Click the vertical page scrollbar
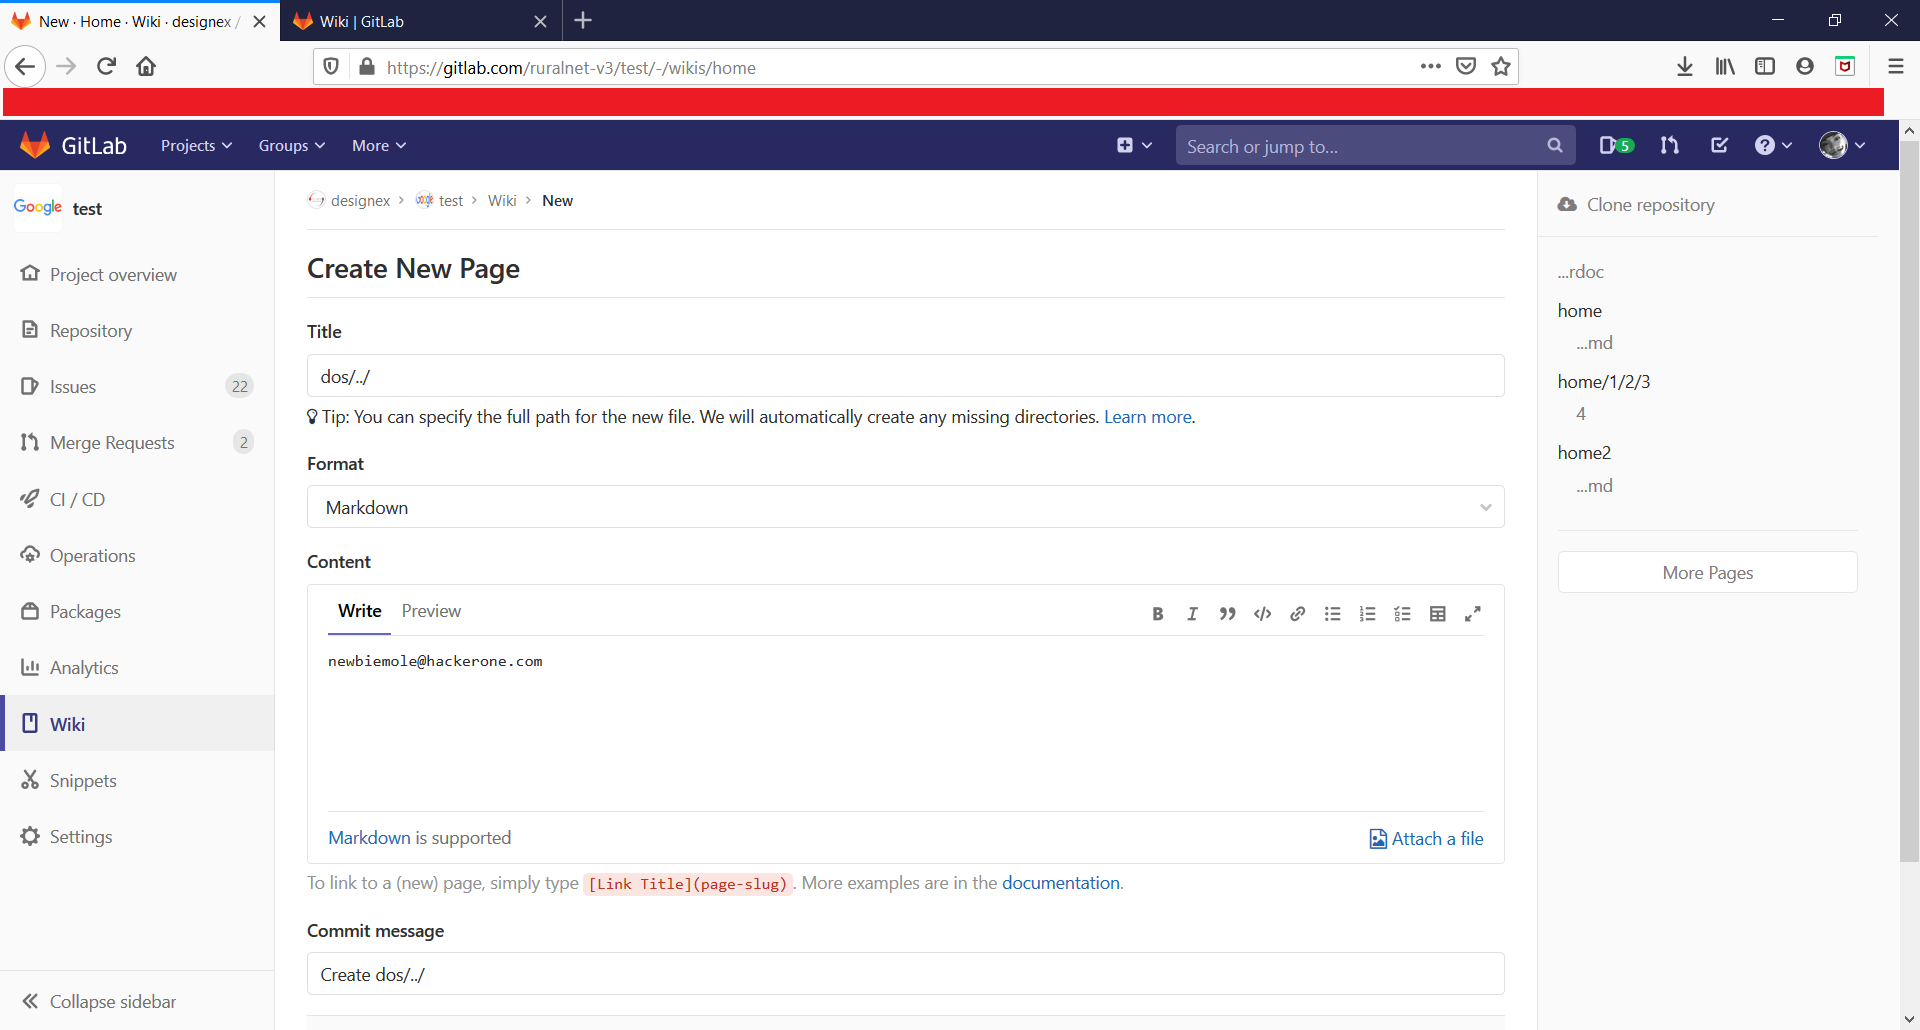Viewport: 1920px width, 1030px height. pos(1909,500)
